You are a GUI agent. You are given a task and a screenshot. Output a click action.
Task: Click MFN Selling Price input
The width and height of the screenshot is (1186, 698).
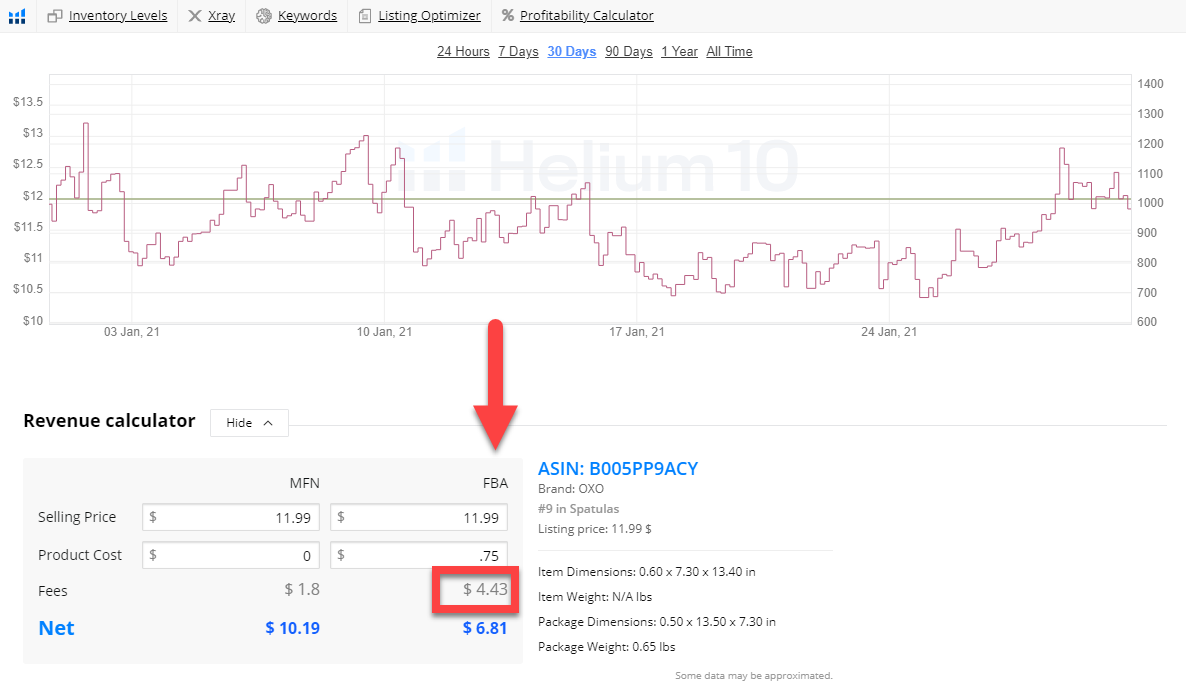231,517
